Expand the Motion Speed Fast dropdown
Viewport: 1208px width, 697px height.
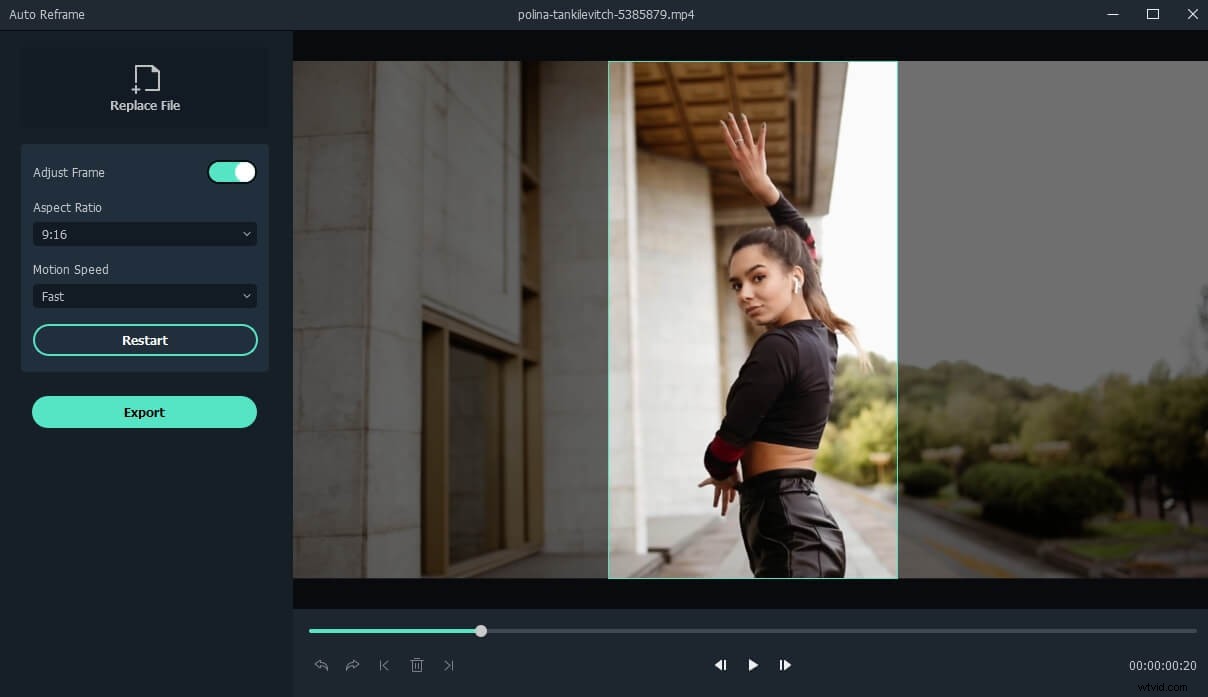point(145,296)
